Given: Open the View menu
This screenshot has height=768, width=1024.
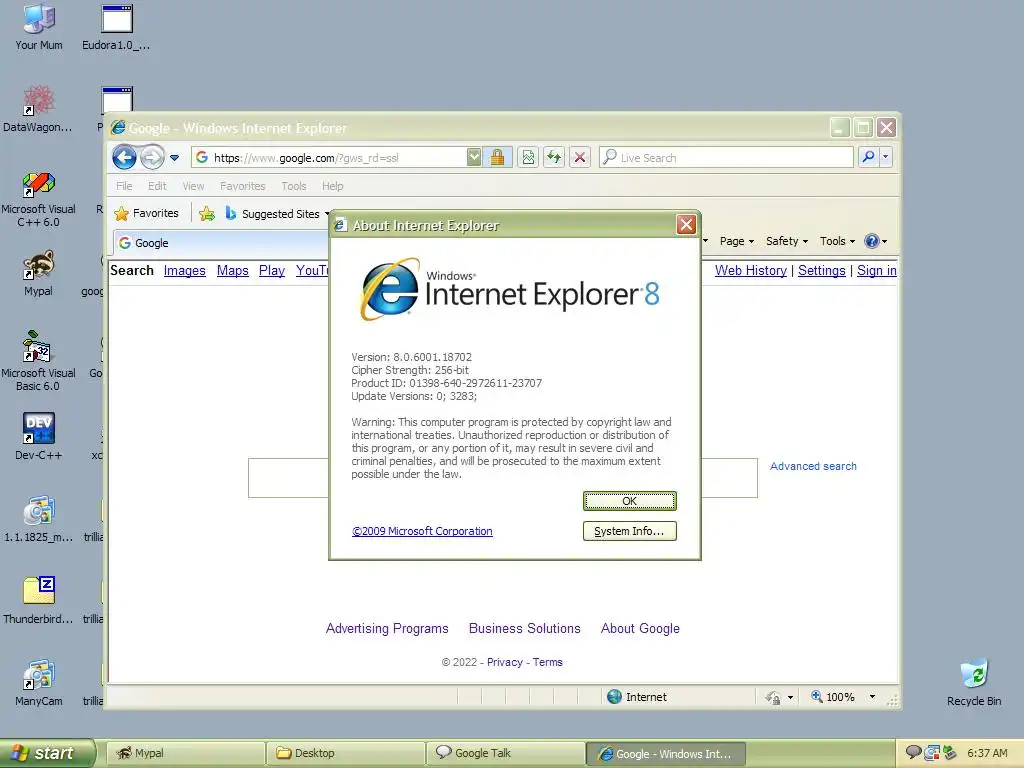Looking at the screenshot, I should (193, 186).
